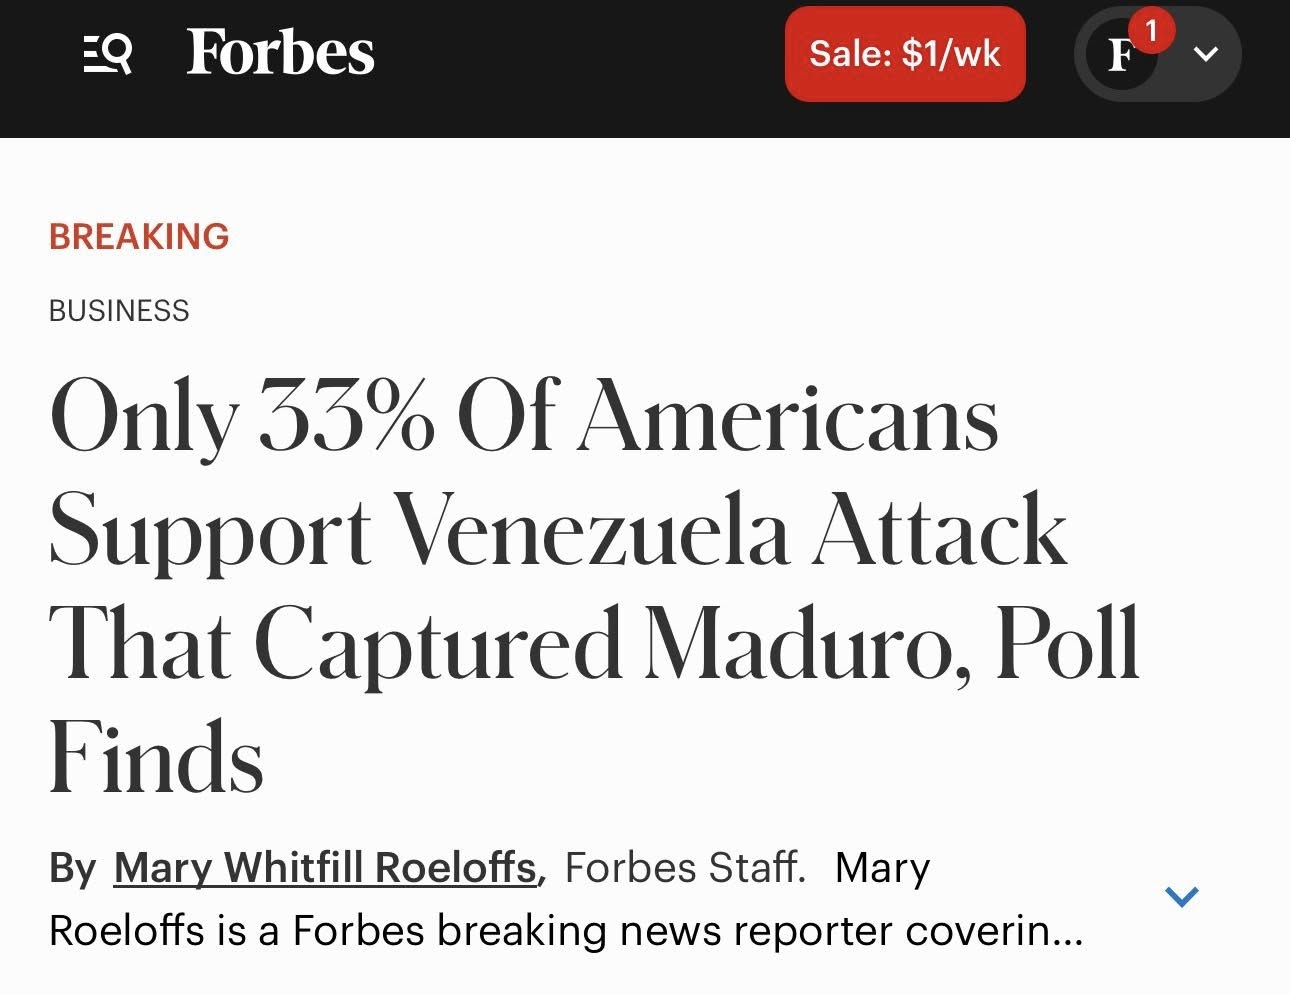Click the word "Finds" in headline
Image resolution: width=1290 pixels, height=994 pixels.
click(x=157, y=758)
